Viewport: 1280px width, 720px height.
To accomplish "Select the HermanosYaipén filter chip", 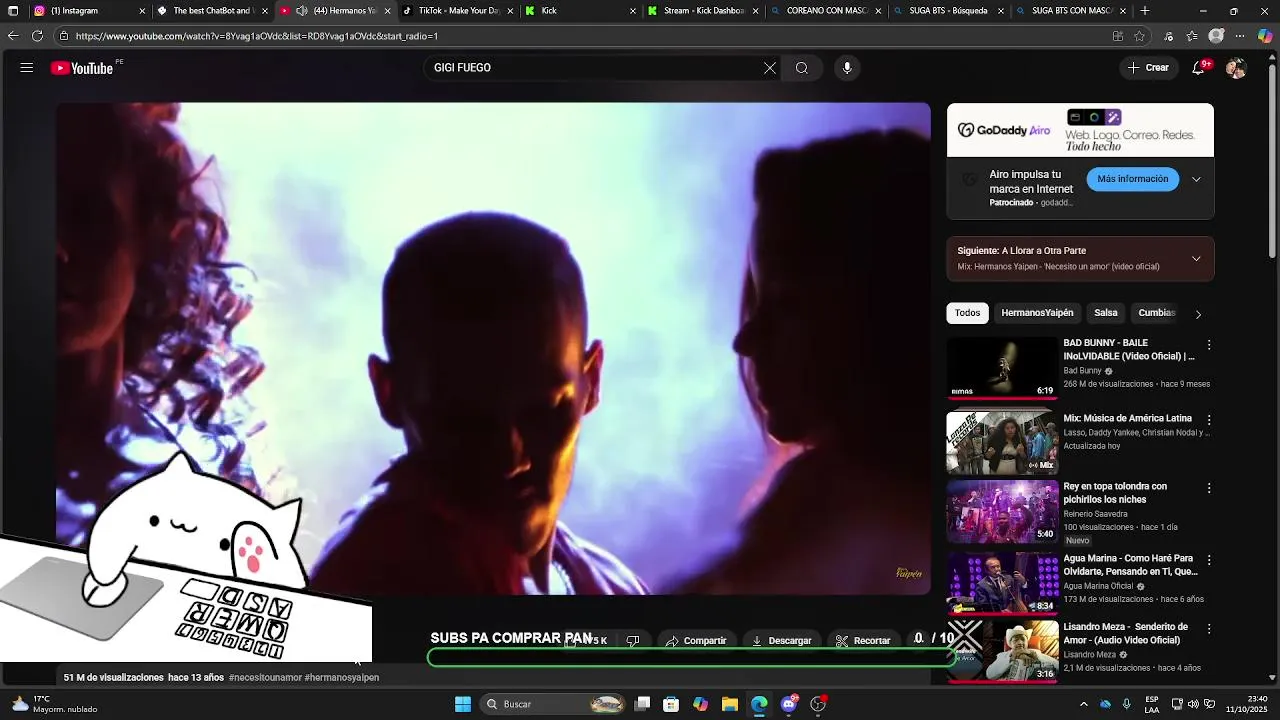I will coord(1037,313).
